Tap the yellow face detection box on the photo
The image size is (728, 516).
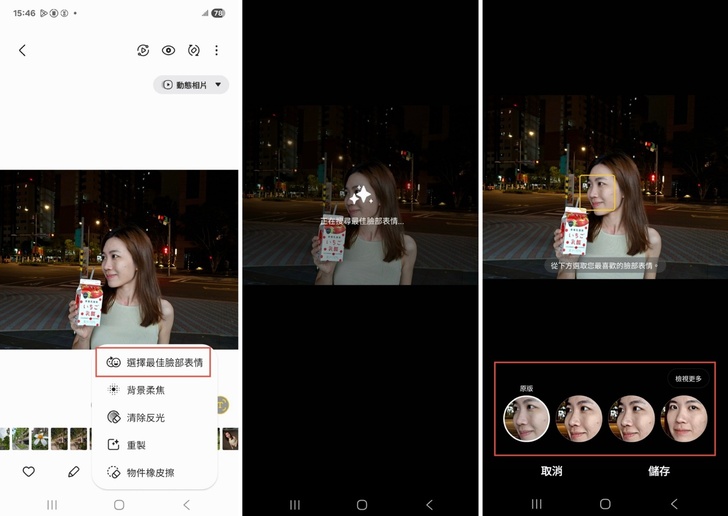coord(597,193)
